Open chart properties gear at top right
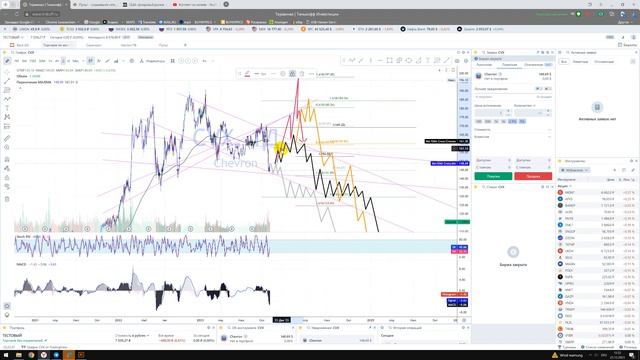The width and height of the screenshot is (640, 360). pos(466,61)
